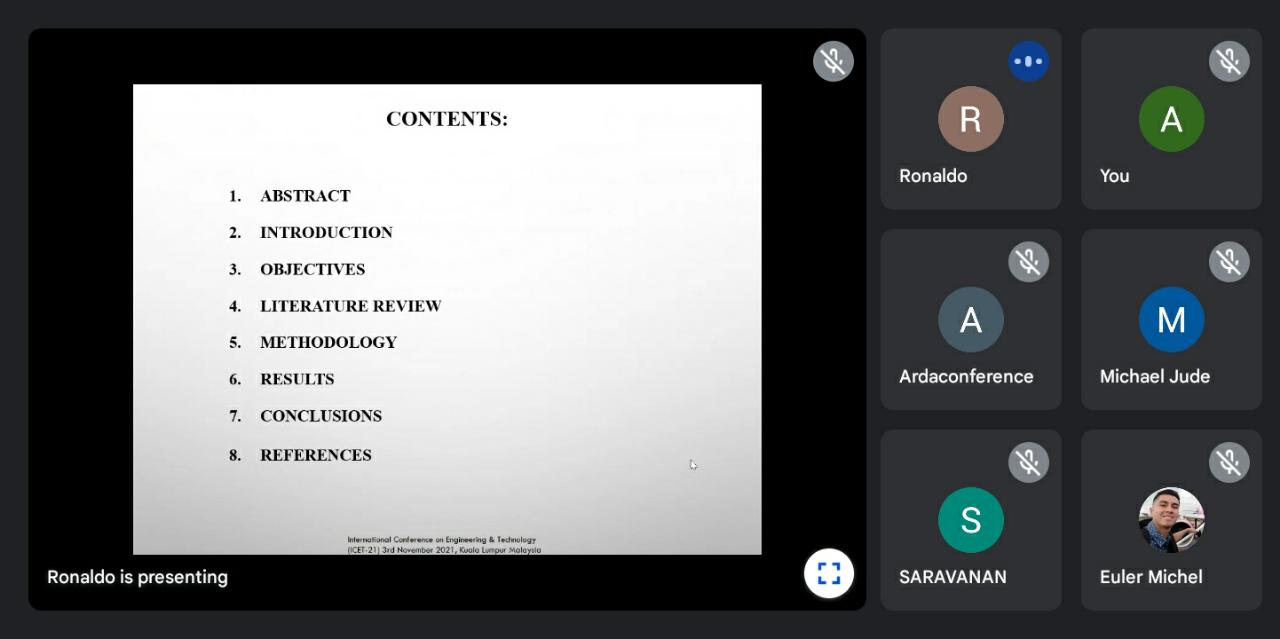1280x639 pixels.
Task: Select SARAVANAN's teal S avatar
Action: [x=971, y=520]
